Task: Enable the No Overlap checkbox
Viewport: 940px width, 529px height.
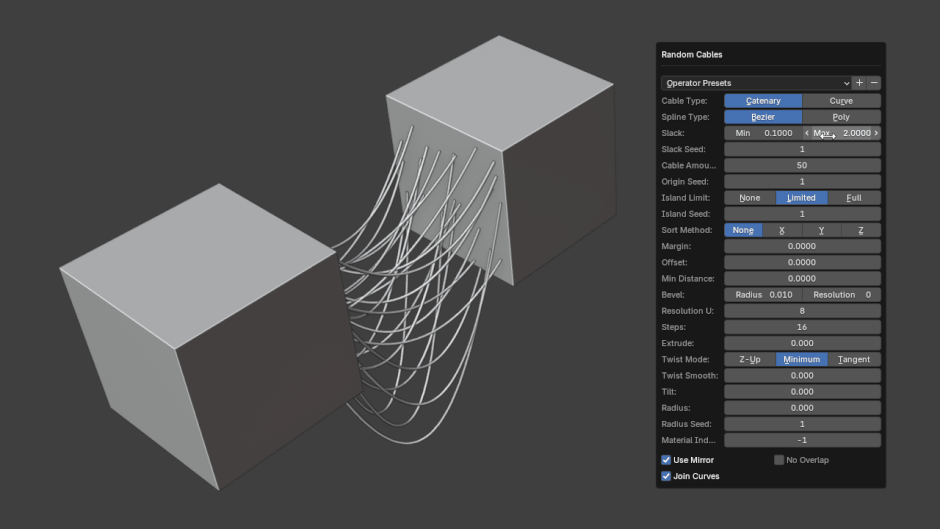Action: 779,460
